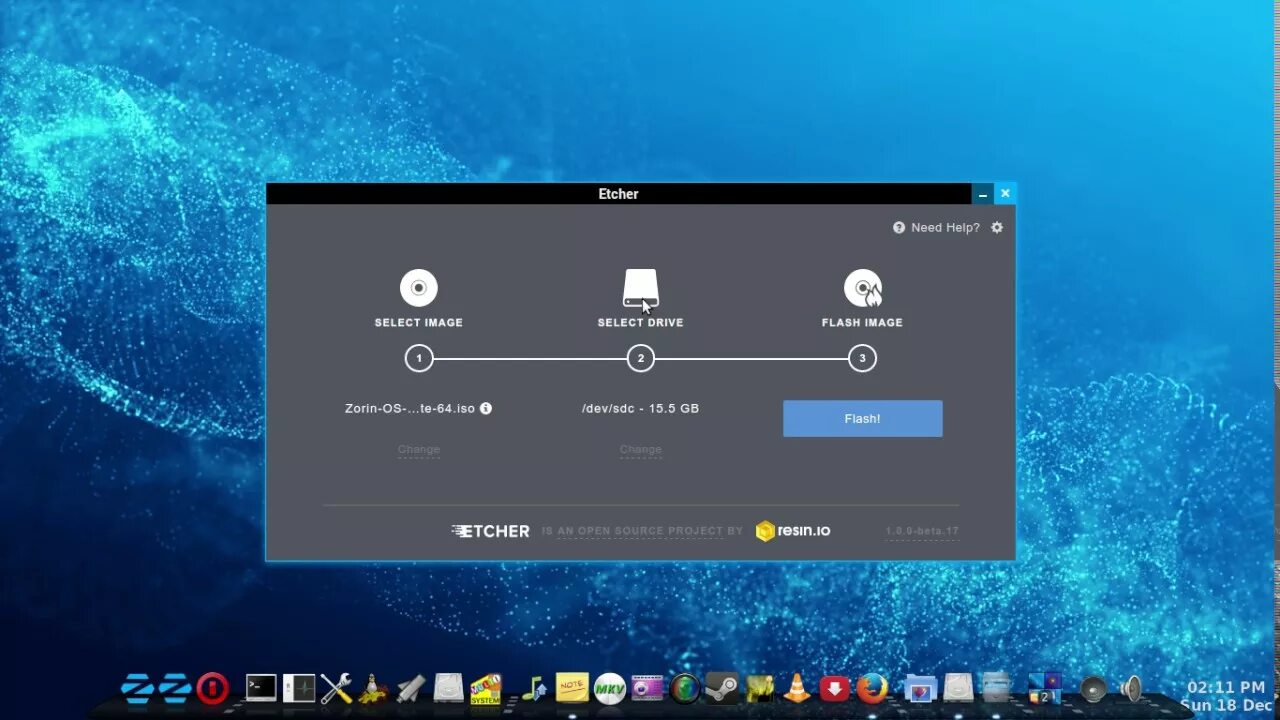The image size is (1280, 720).
Task: Click the grey spaceship dock icon
Action: click(411, 688)
